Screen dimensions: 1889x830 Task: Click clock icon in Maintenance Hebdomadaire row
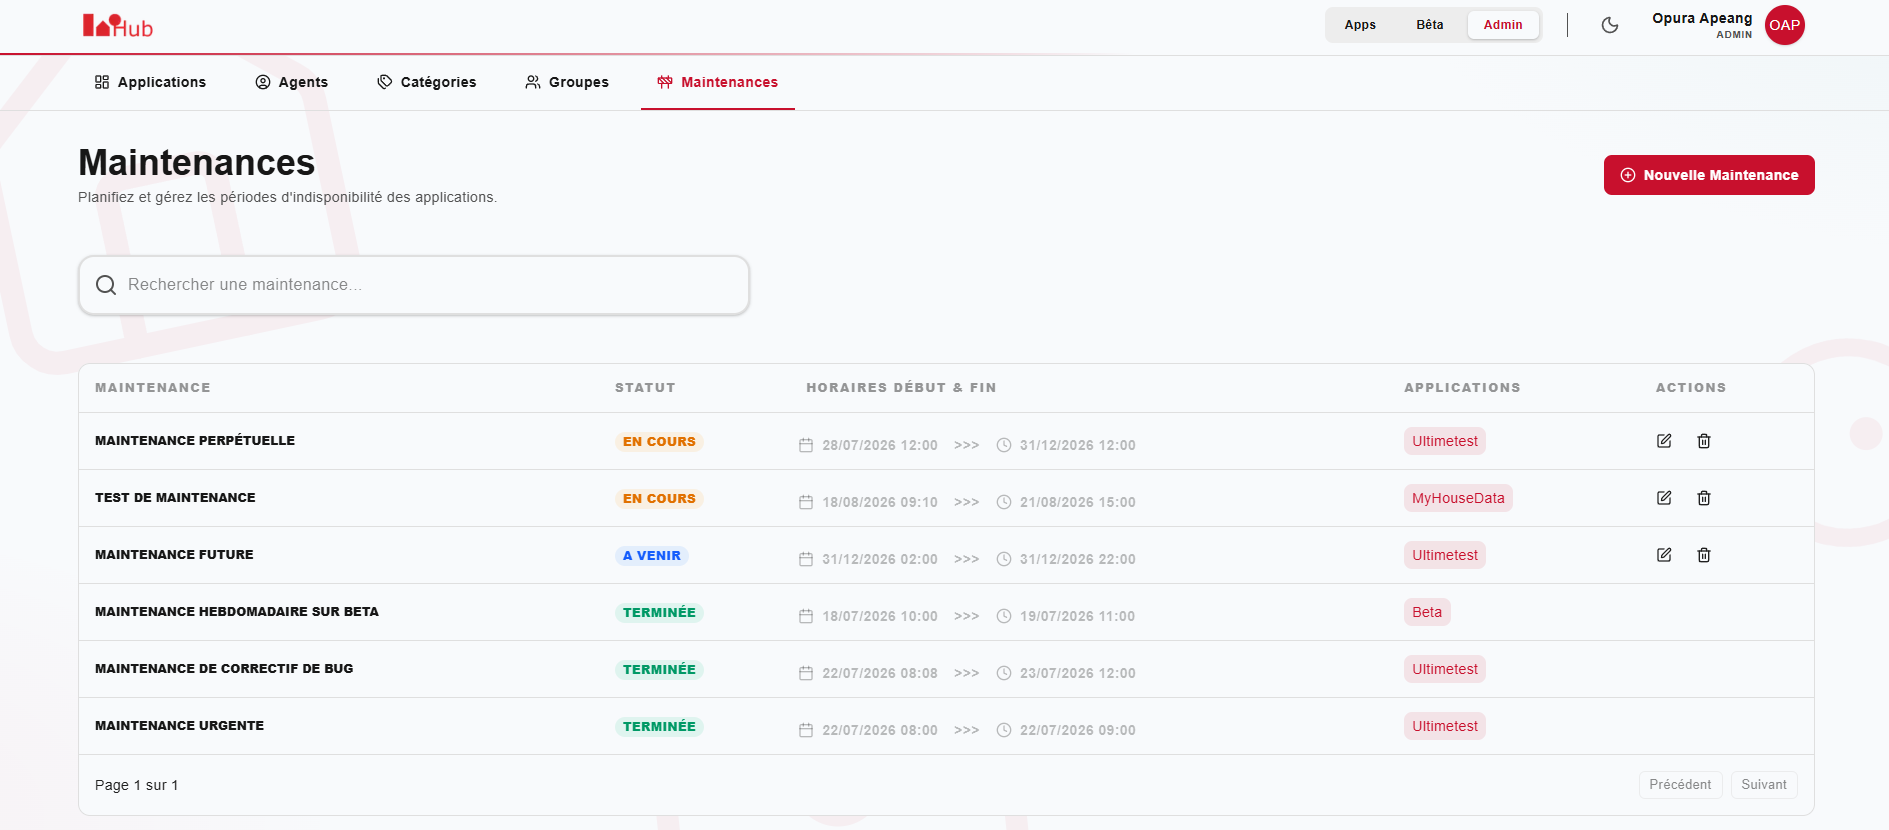pyautogui.click(x=1004, y=616)
